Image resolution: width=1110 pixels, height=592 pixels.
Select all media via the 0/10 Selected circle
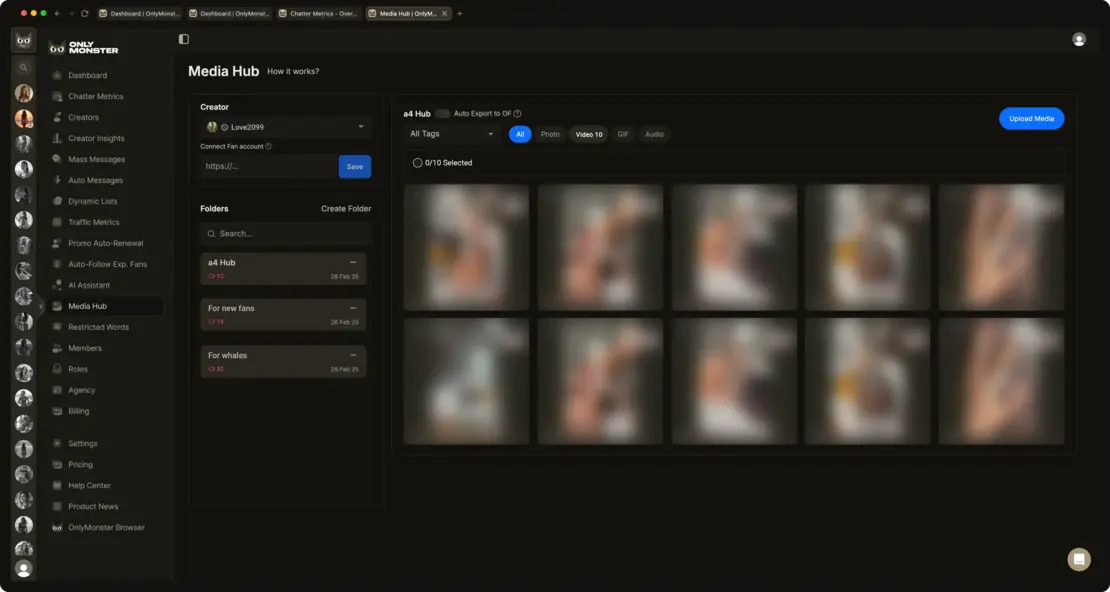coord(418,163)
